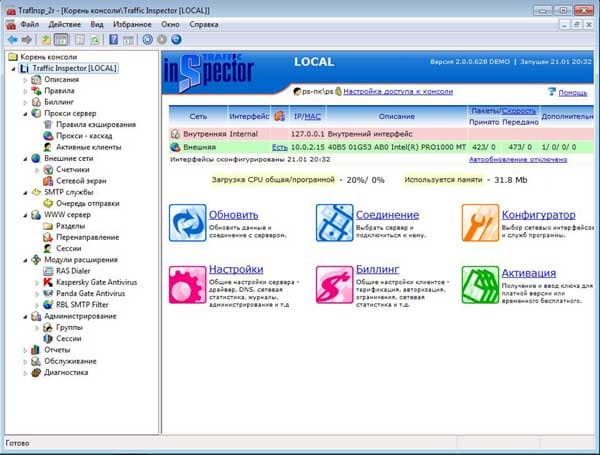
Task: Select Корень консоли root node
Action: (49, 57)
